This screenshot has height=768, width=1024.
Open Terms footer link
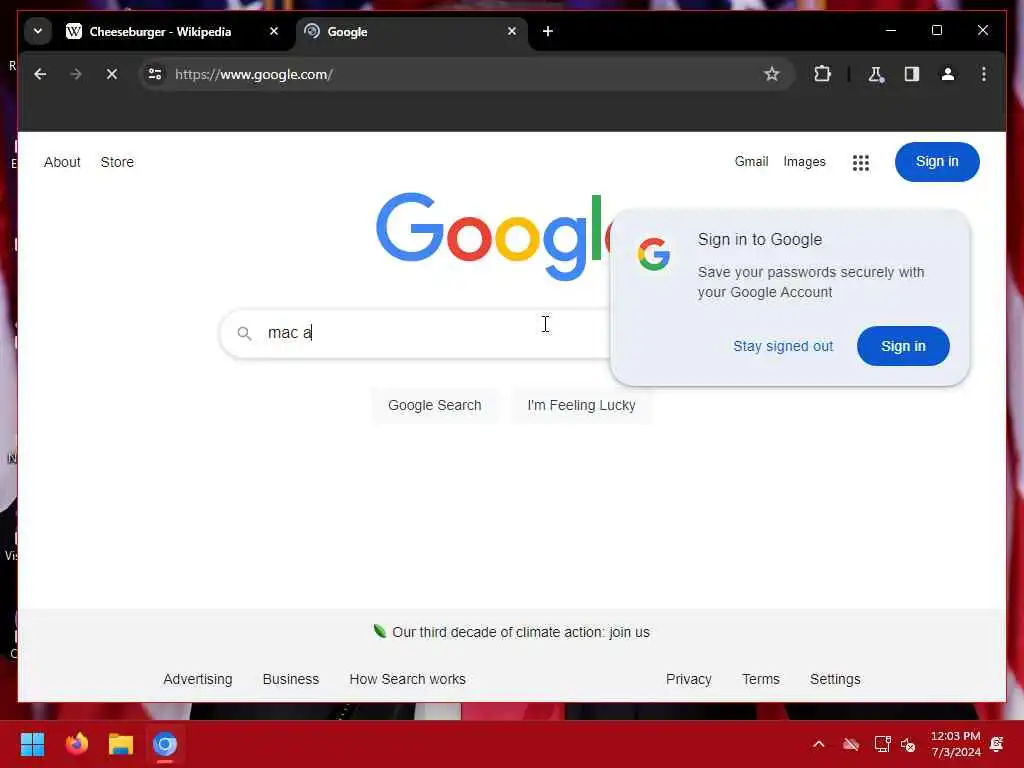(x=761, y=679)
